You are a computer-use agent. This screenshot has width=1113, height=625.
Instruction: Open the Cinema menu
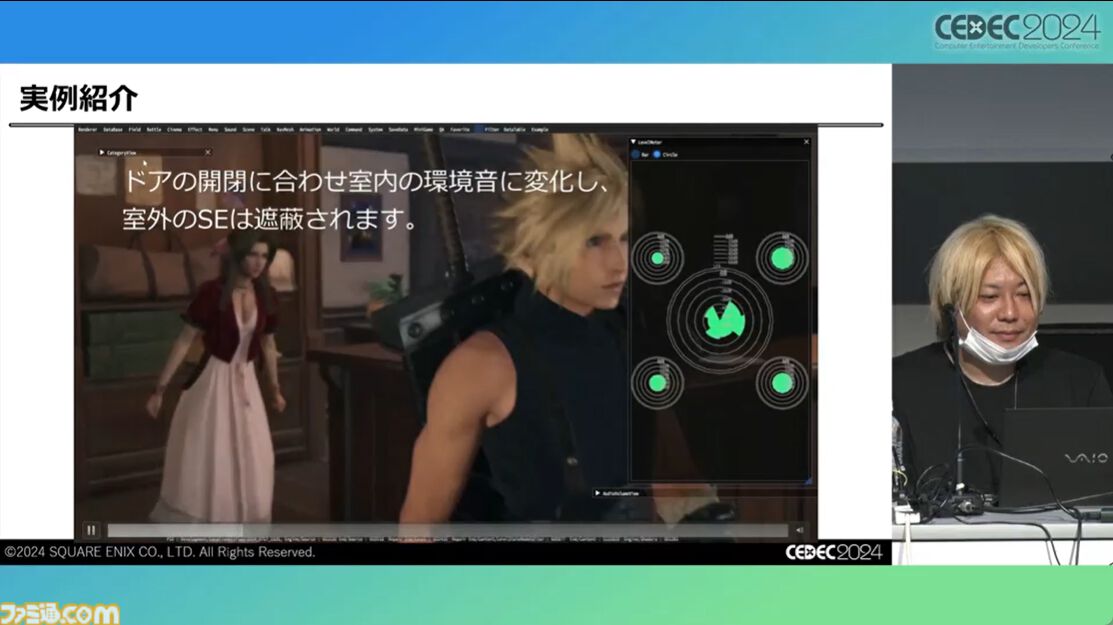coord(175,130)
